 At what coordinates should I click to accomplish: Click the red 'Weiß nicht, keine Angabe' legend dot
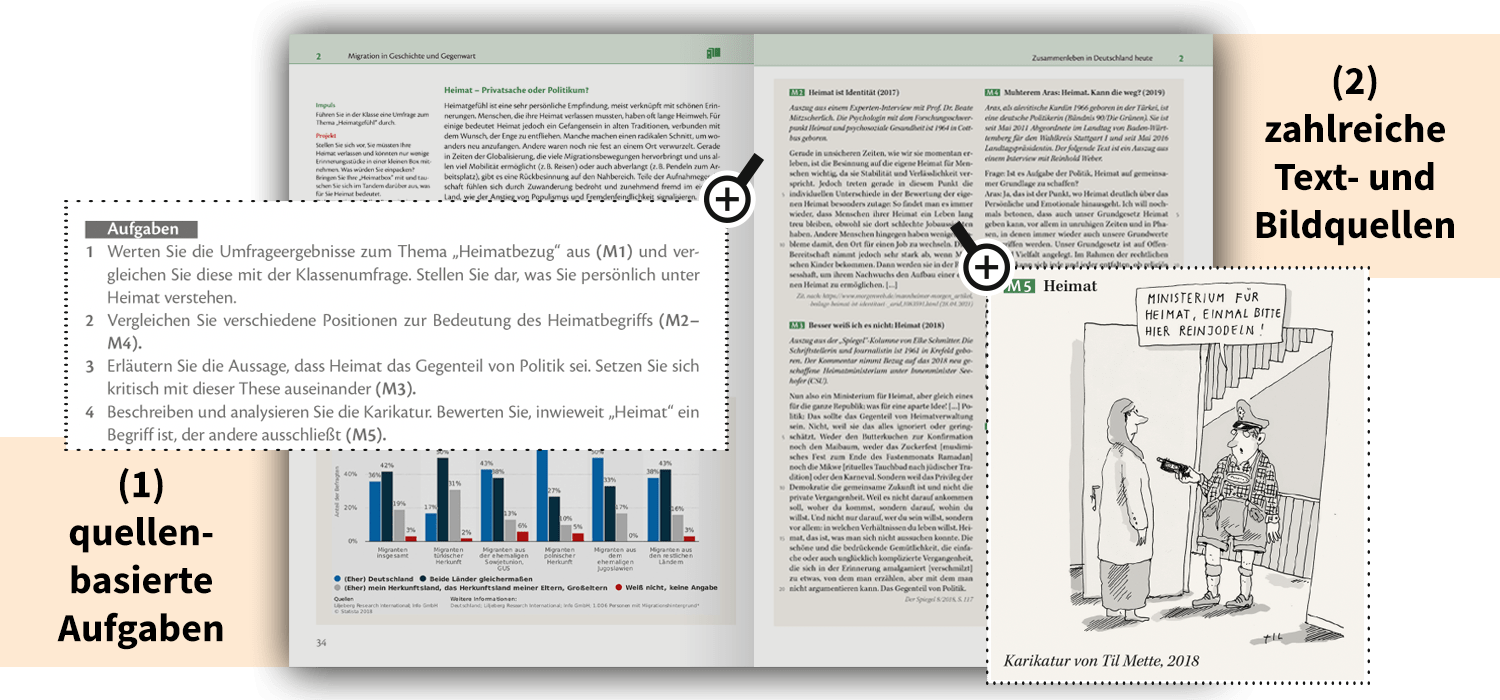tap(619, 588)
